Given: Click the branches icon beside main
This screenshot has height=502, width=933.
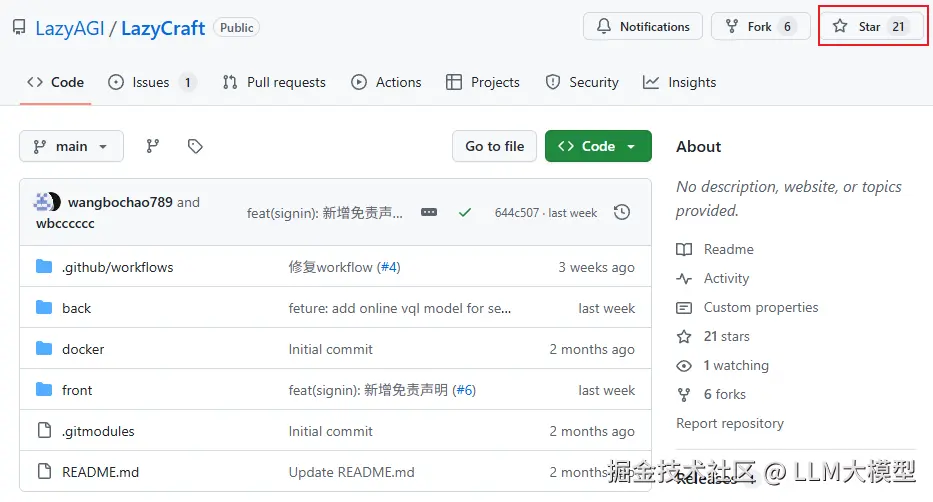Looking at the screenshot, I should (153, 146).
